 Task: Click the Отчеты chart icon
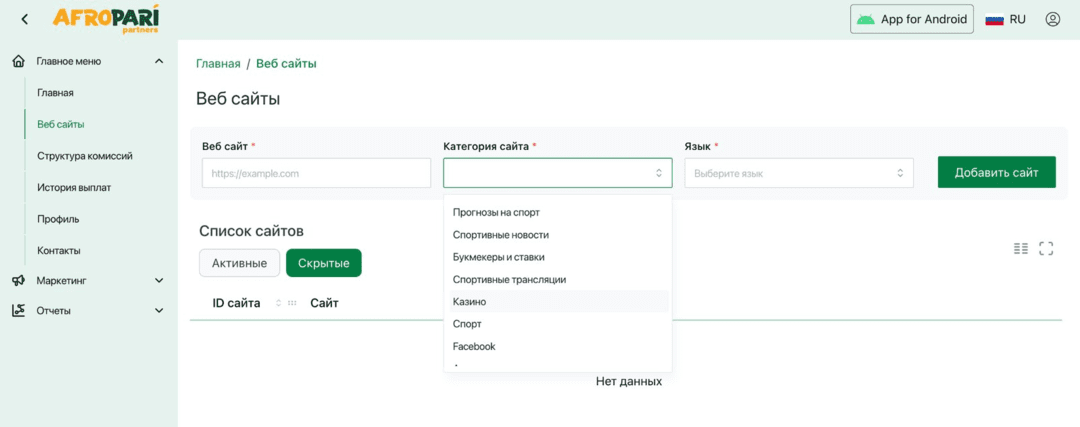[x=19, y=311]
